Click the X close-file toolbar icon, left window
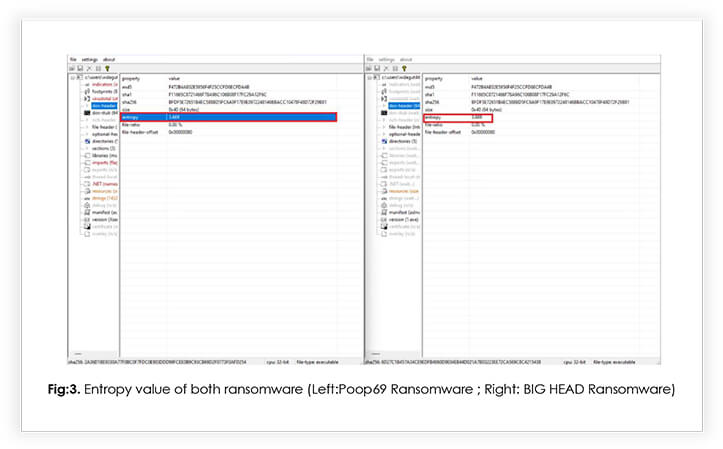 tap(89, 68)
